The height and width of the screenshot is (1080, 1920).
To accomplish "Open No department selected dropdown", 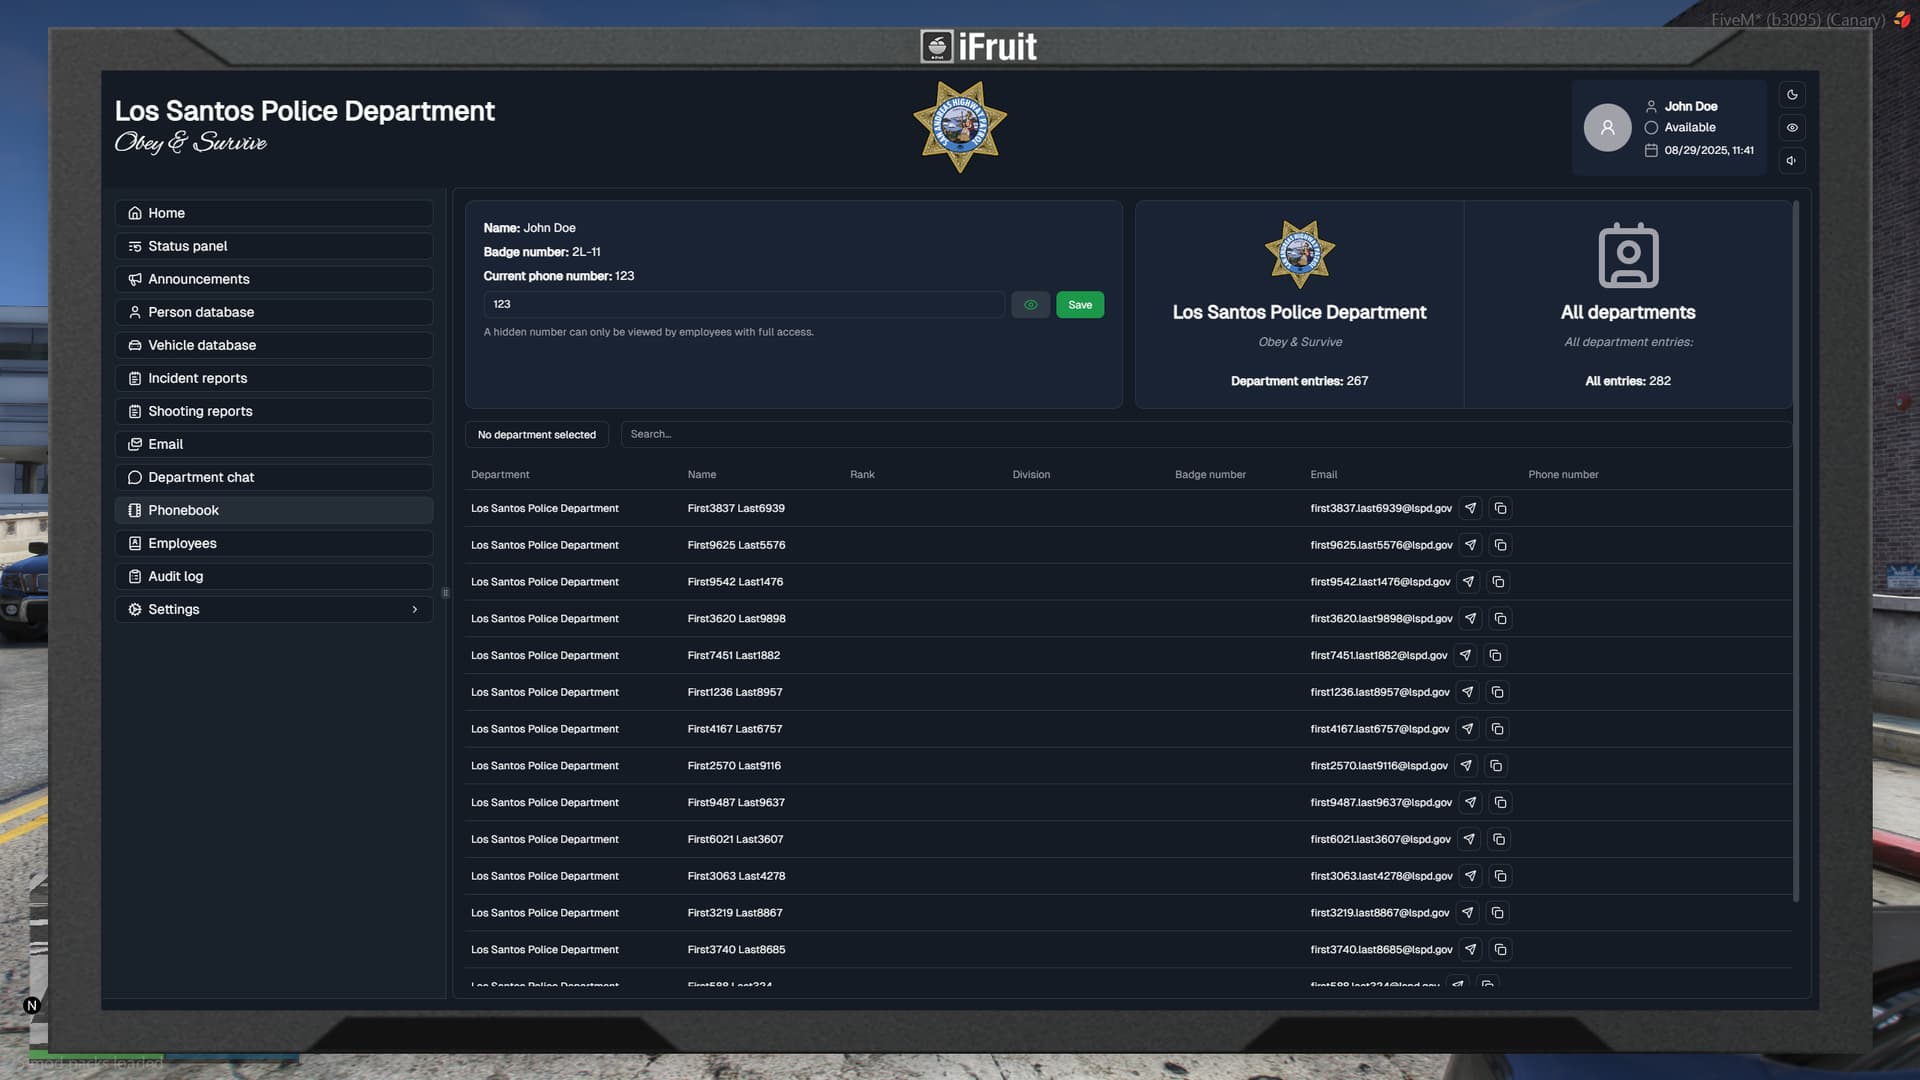I will [x=536, y=435].
